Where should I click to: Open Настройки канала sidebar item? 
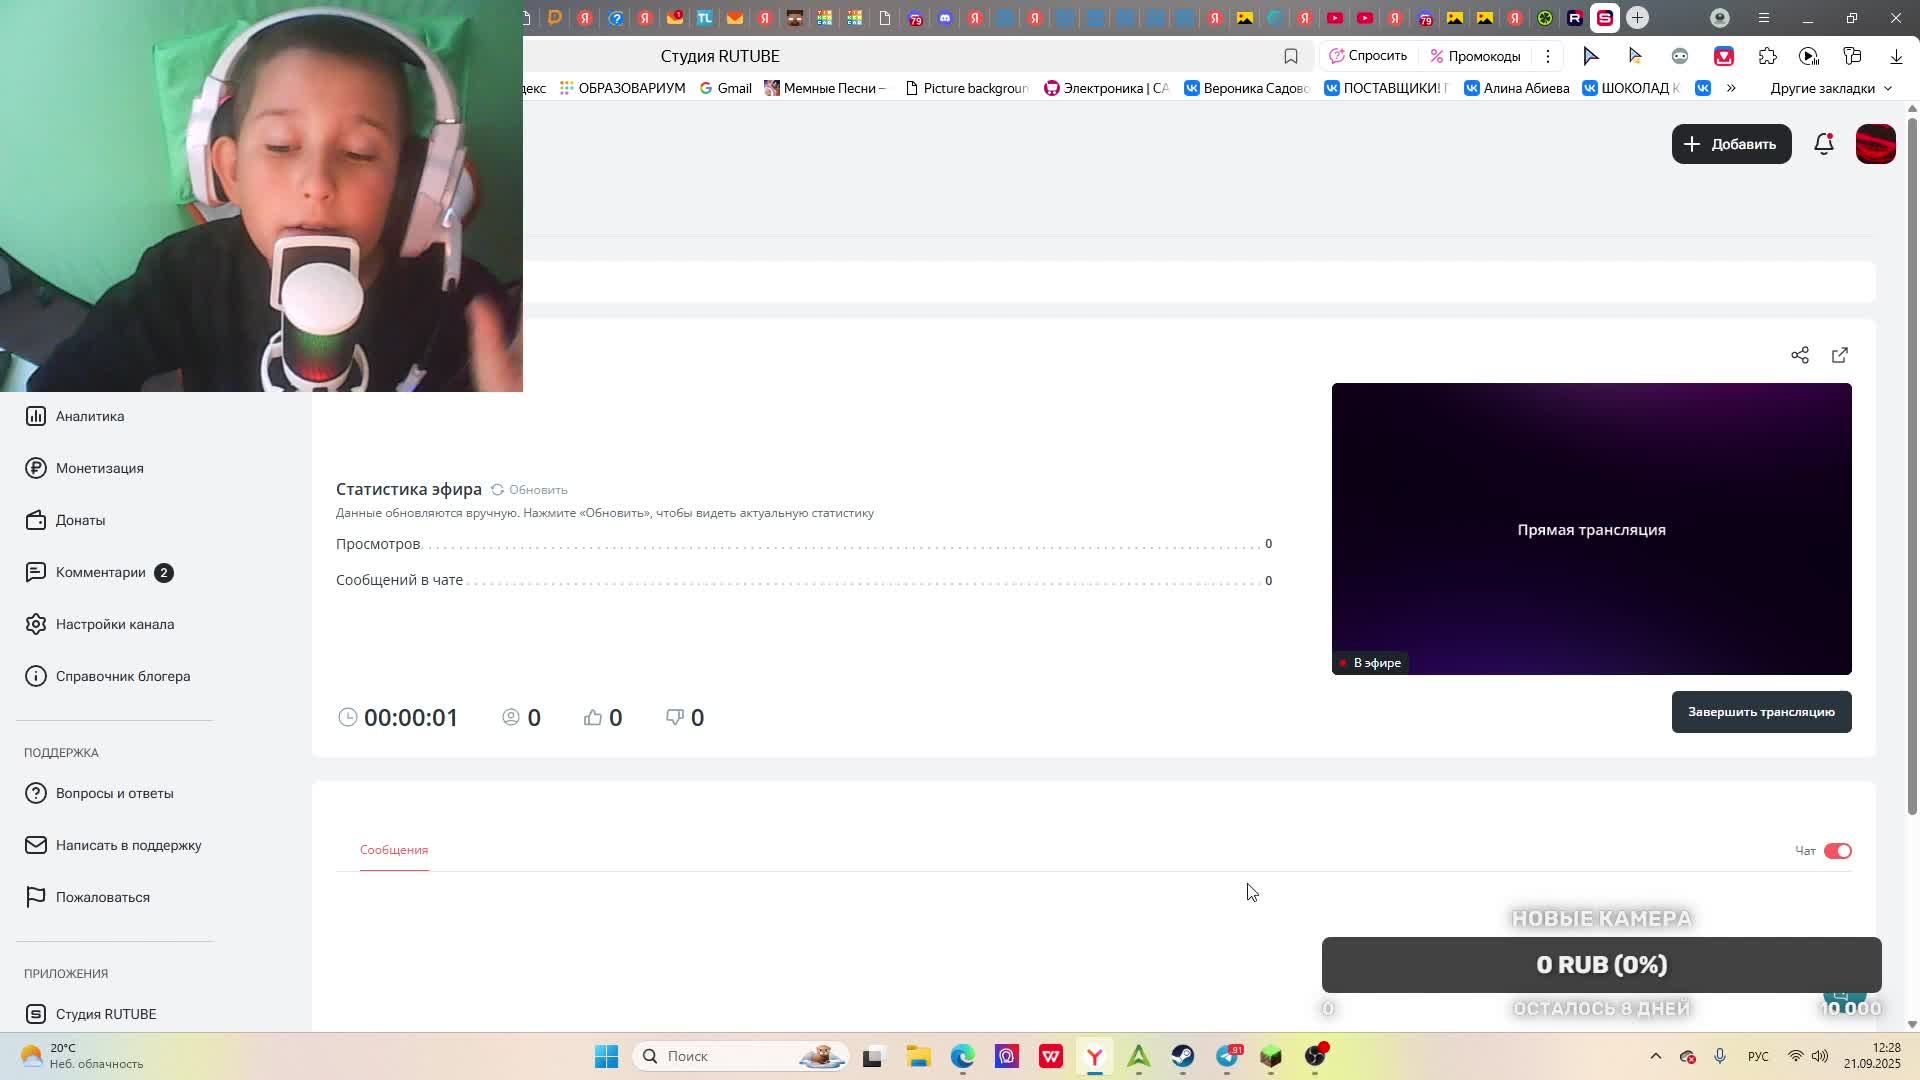(114, 624)
